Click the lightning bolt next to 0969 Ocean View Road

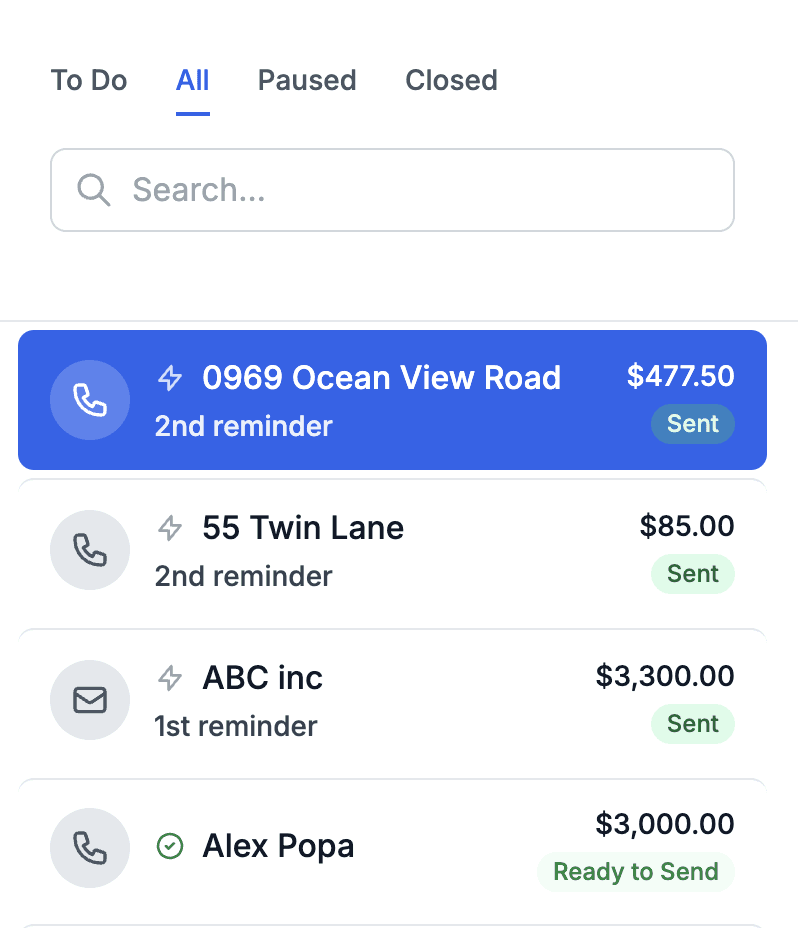(171, 378)
